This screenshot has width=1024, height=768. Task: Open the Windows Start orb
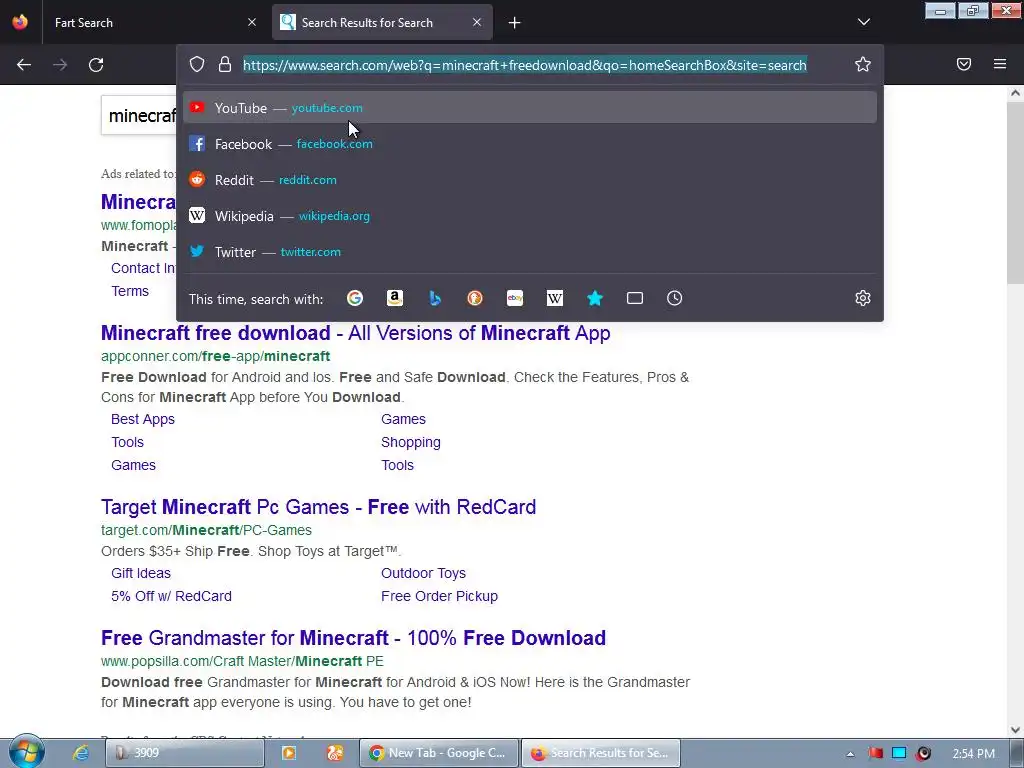click(26, 752)
